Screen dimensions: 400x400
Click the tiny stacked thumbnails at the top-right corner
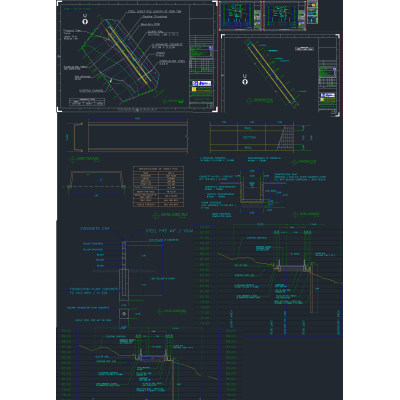[313, 12]
